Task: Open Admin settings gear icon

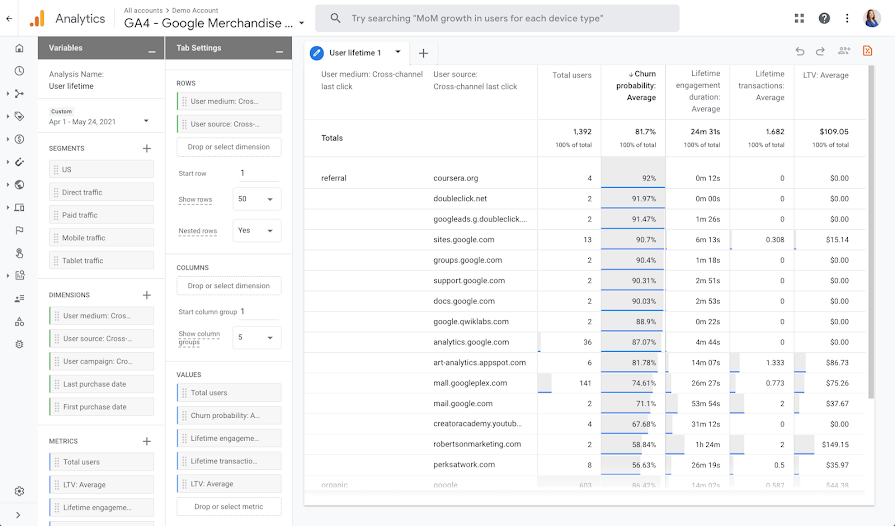Action: click(19, 491)
